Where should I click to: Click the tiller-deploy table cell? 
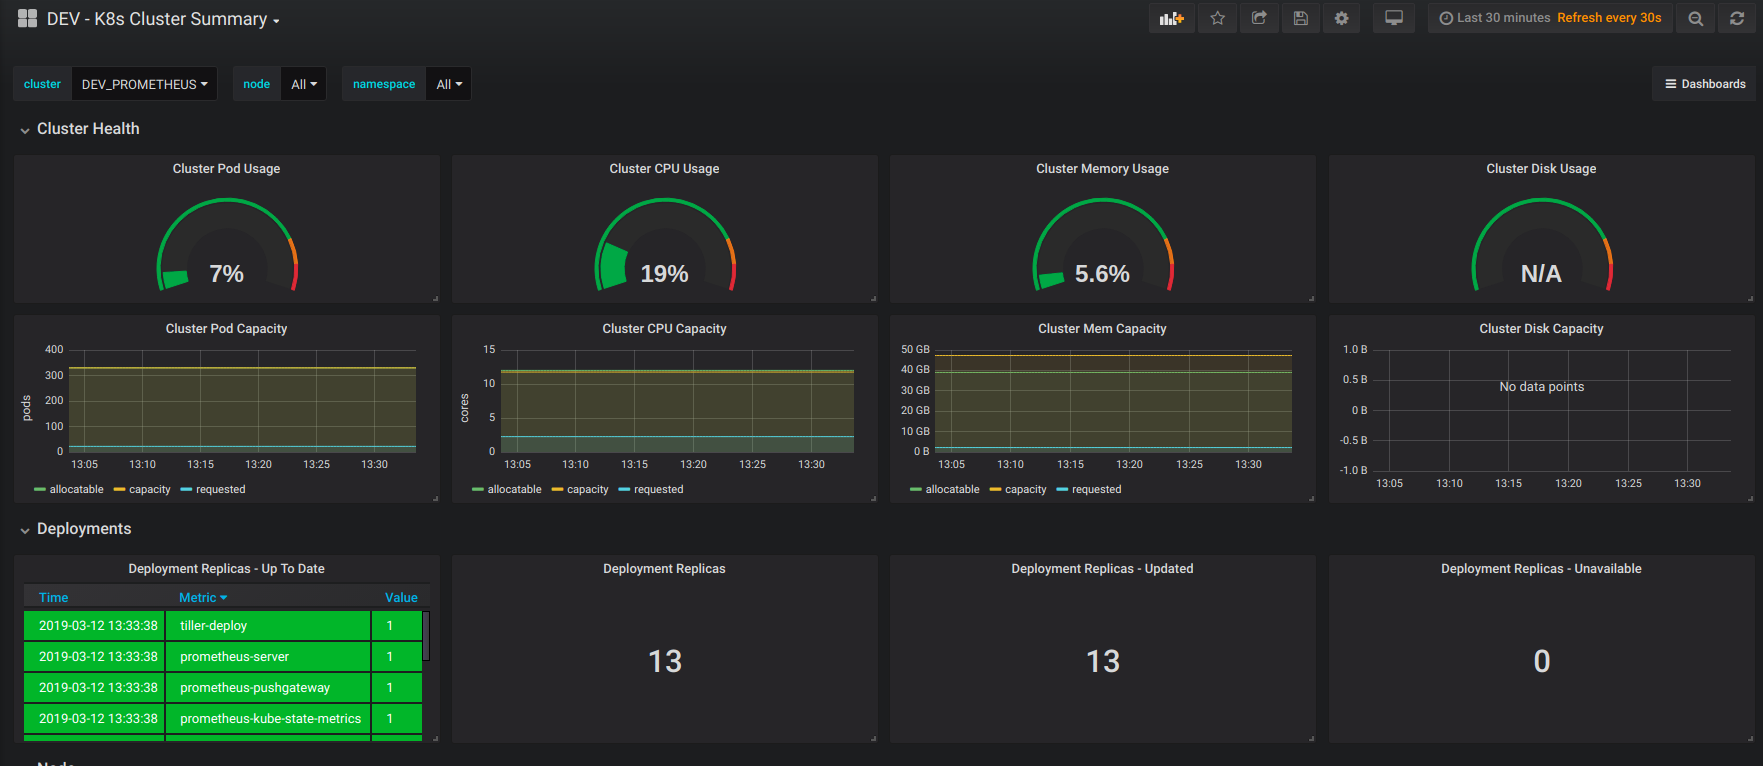point(268,626)
